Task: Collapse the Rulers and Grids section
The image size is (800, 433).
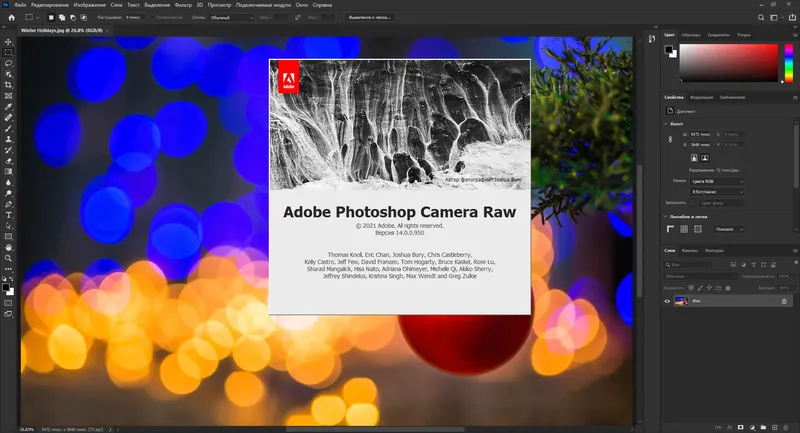Action: click(x=666, y=217)
